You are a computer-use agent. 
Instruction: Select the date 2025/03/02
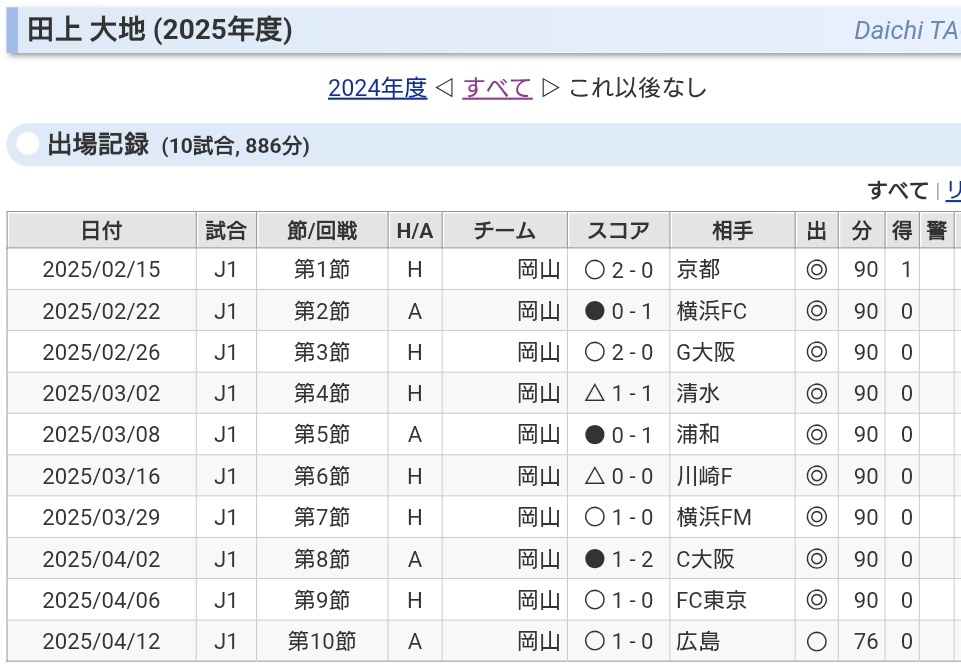pos(102,393)
